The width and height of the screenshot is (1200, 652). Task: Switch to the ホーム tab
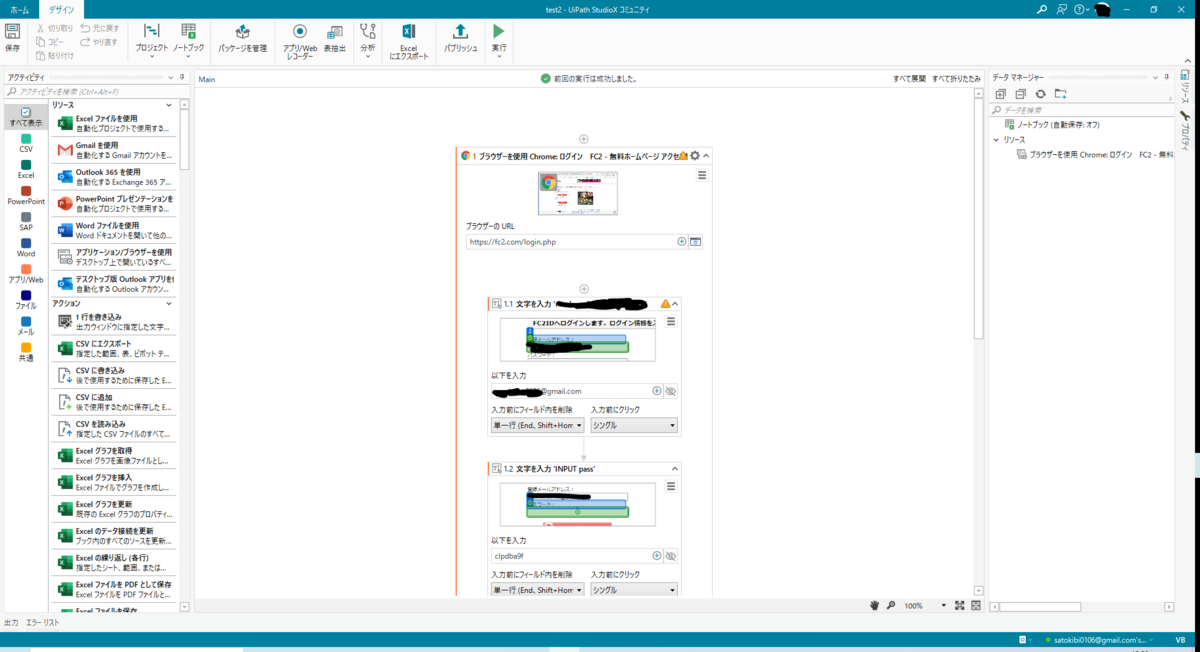(19, 8)
